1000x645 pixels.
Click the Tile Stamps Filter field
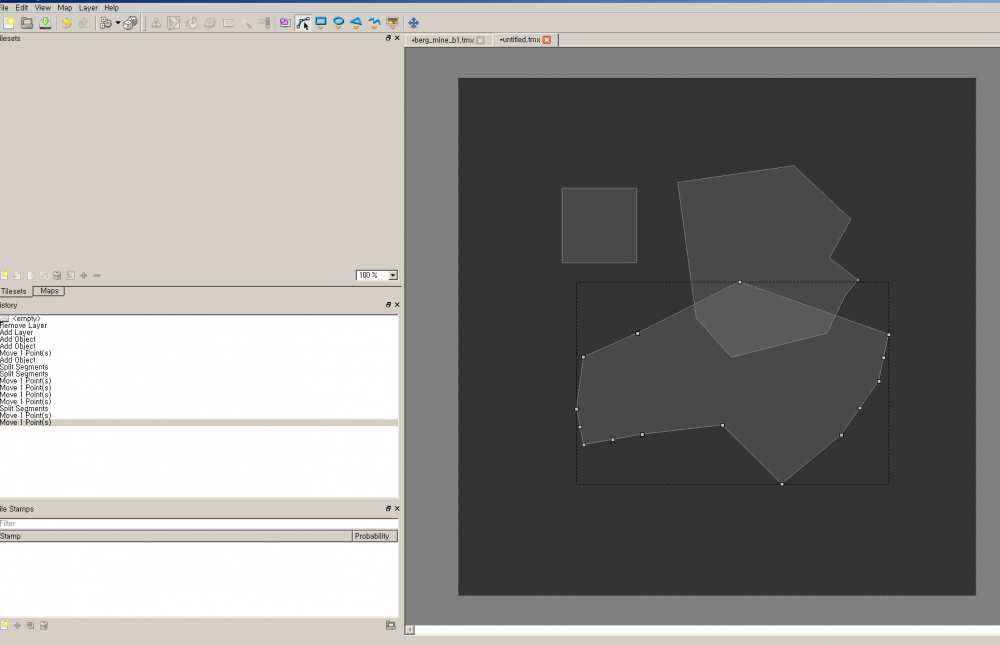click(x=198, y=523)
